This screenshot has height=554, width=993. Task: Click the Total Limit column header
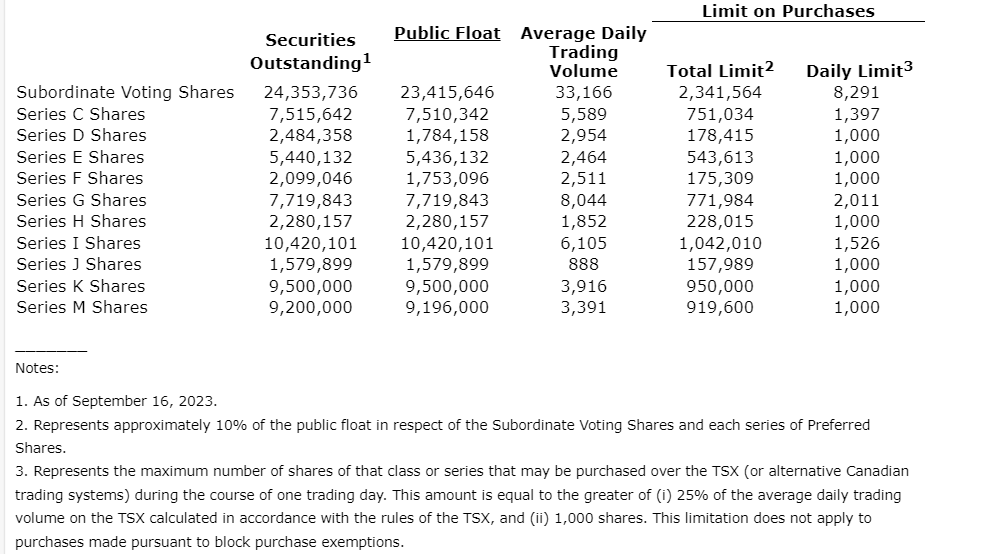point(720,71)
